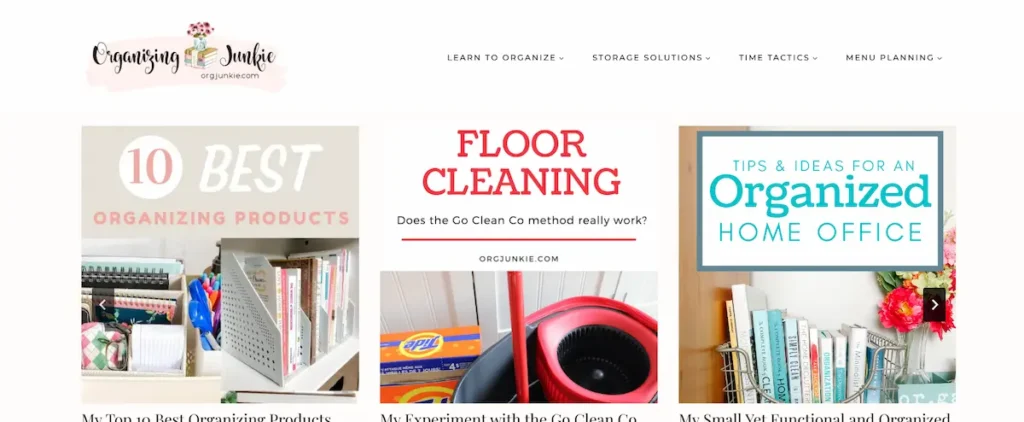This screenshot has width=1024, height=422.
Task: Open My Experiment with the Go Clean Co link
Action: pos(508,417)
